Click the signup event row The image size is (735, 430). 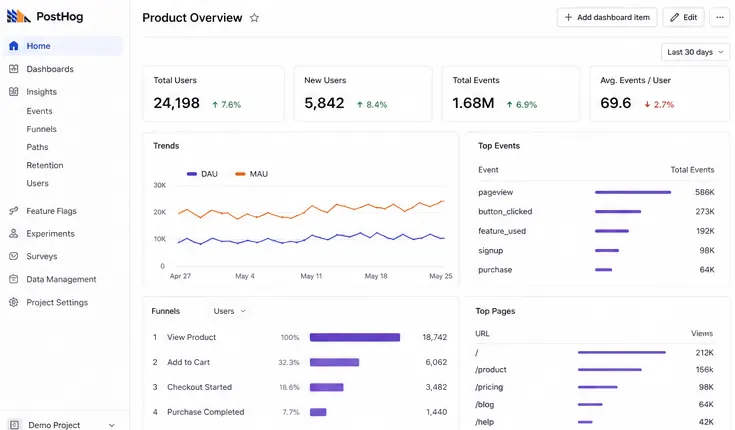[x=596, y=250]
